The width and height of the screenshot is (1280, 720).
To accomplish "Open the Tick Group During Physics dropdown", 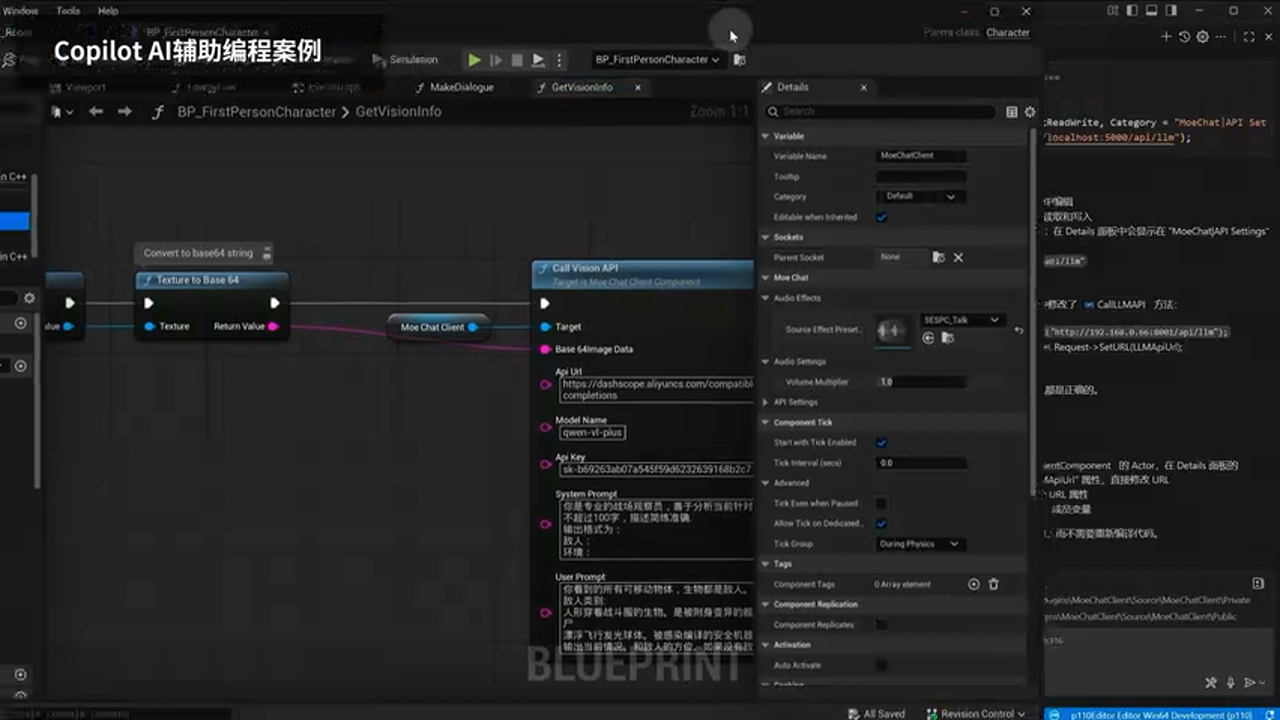I will tap(920, 544).
